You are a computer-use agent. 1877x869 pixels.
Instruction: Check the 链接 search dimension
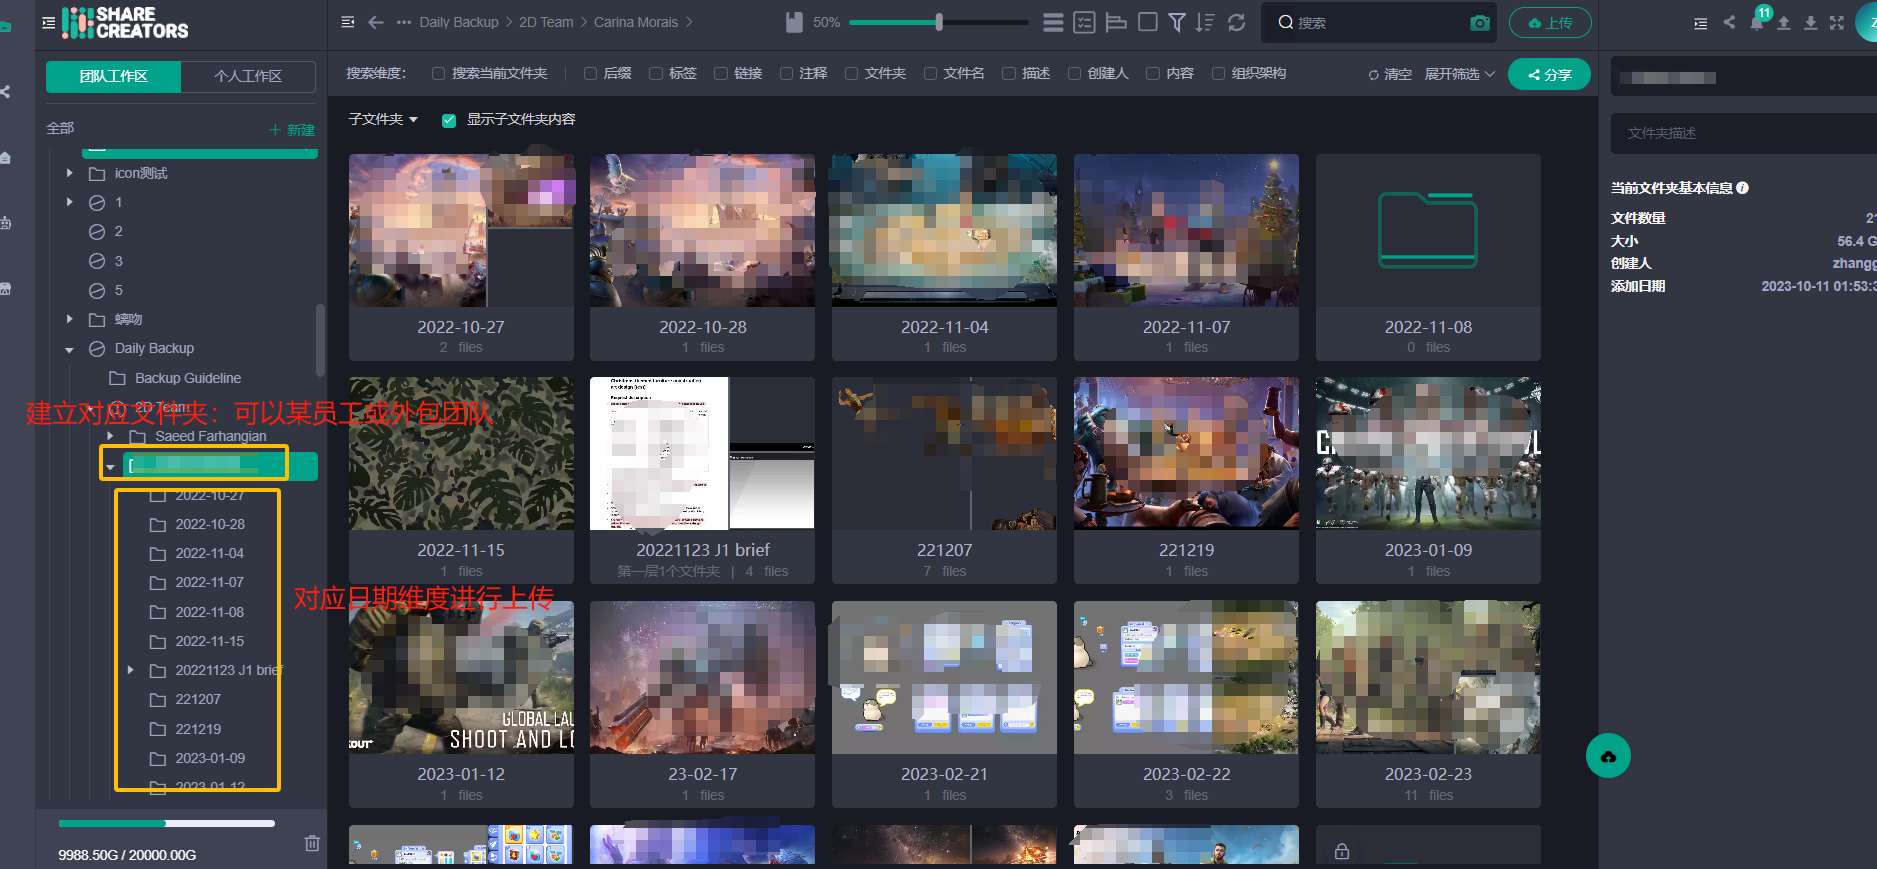click(x=720, y=73)
